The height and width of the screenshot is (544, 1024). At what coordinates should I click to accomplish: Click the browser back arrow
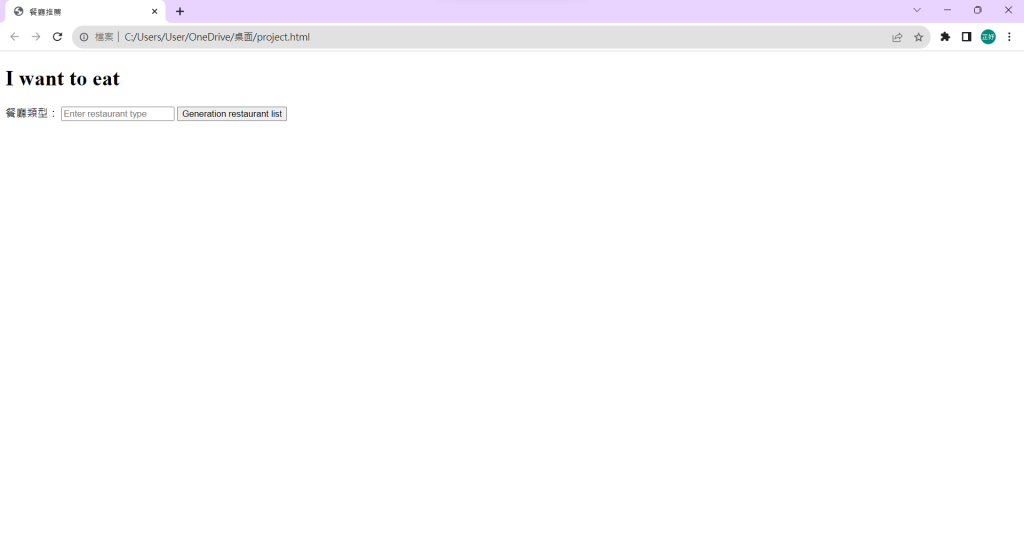click(x=14, y=37)
